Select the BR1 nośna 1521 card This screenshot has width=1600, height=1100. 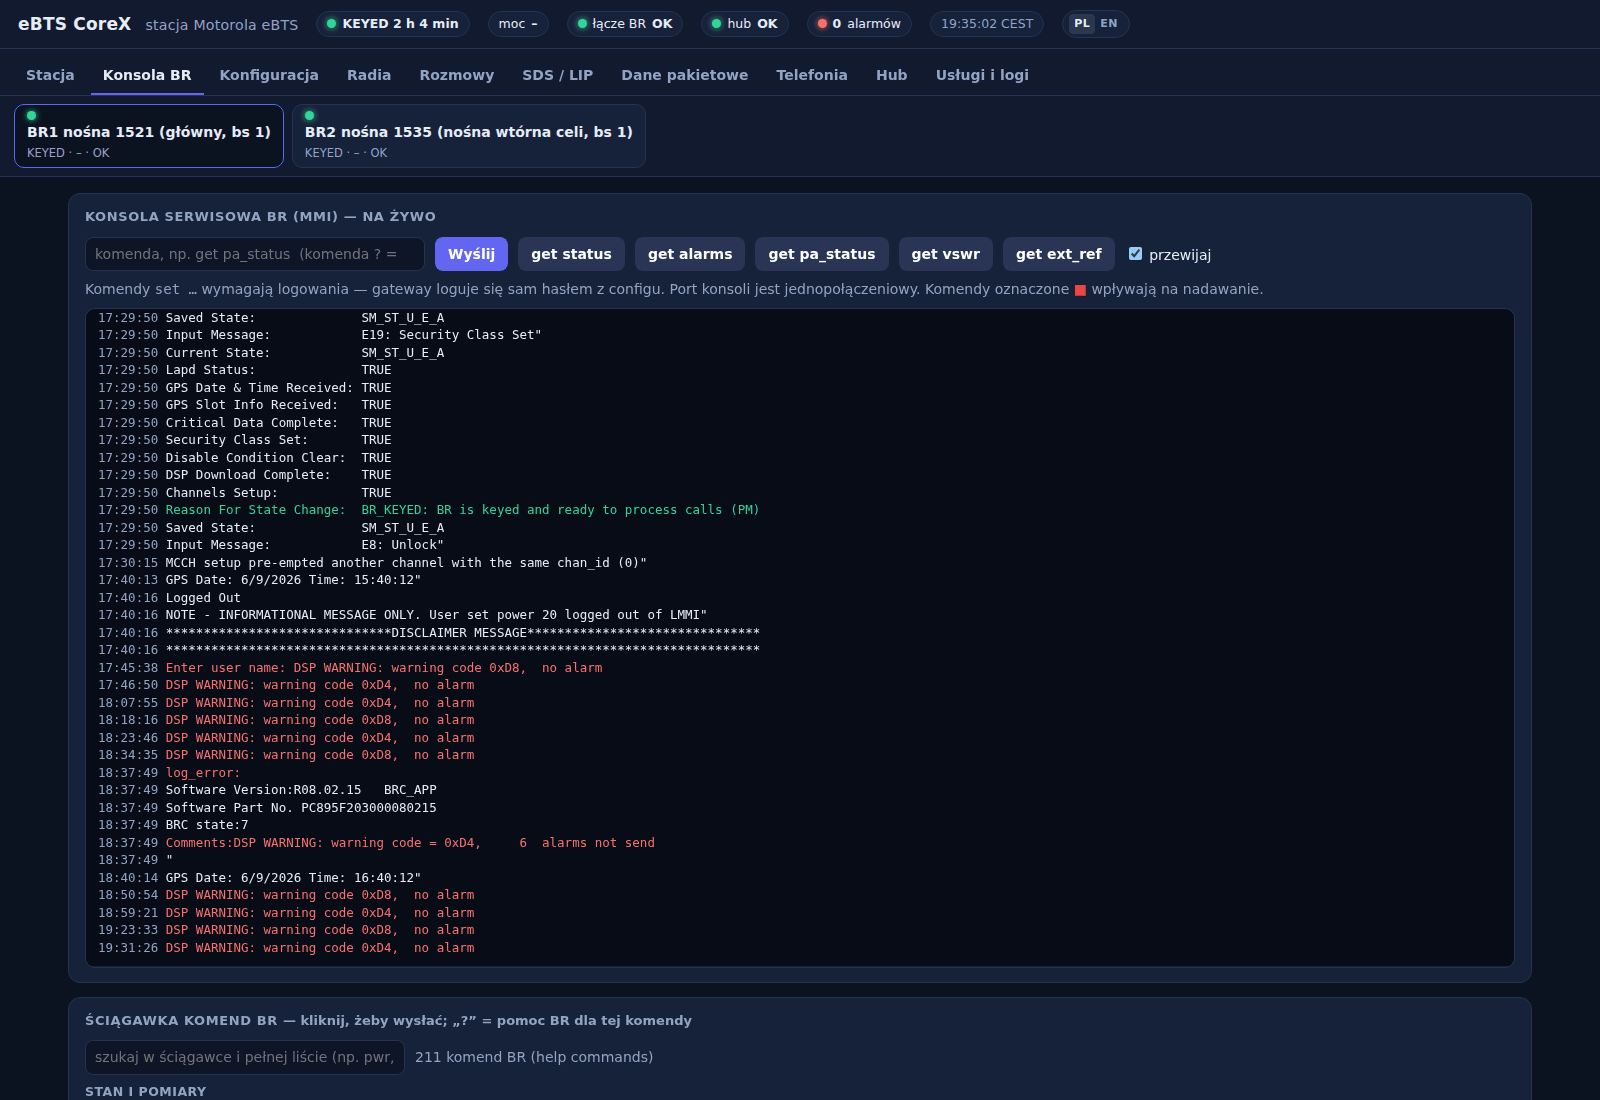point(149,136)
